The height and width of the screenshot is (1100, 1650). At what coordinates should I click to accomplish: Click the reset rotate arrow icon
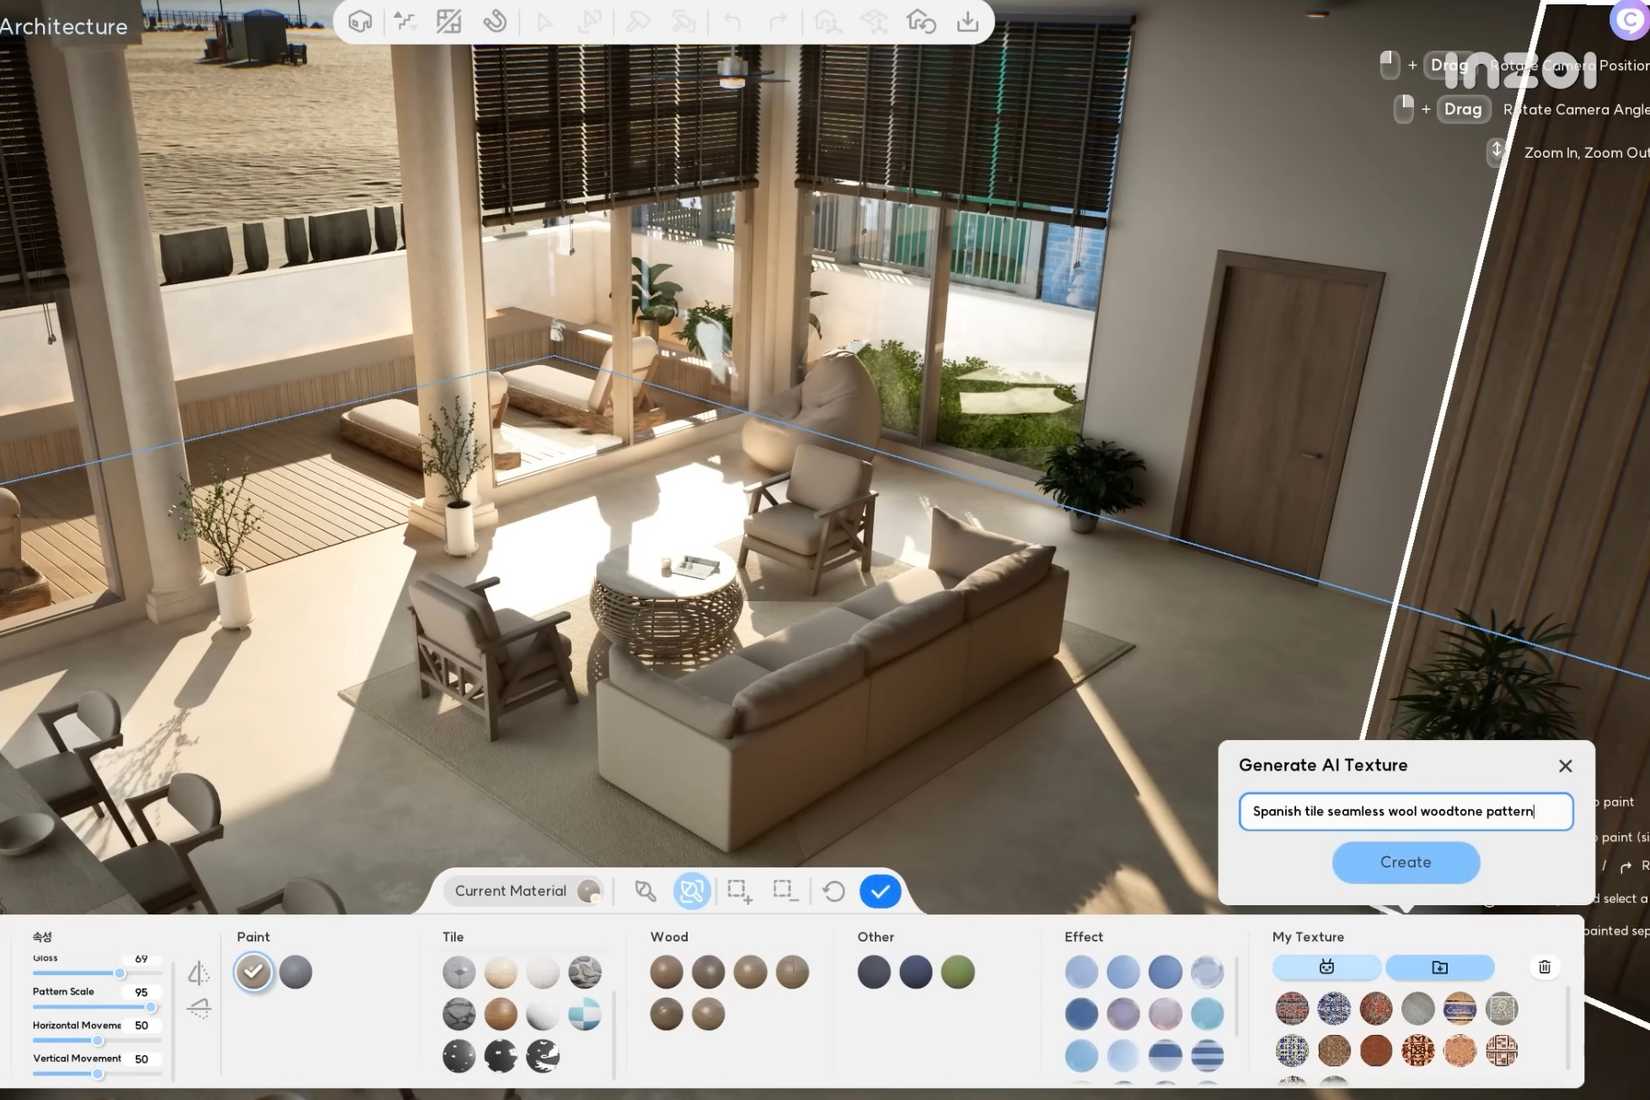833,890
